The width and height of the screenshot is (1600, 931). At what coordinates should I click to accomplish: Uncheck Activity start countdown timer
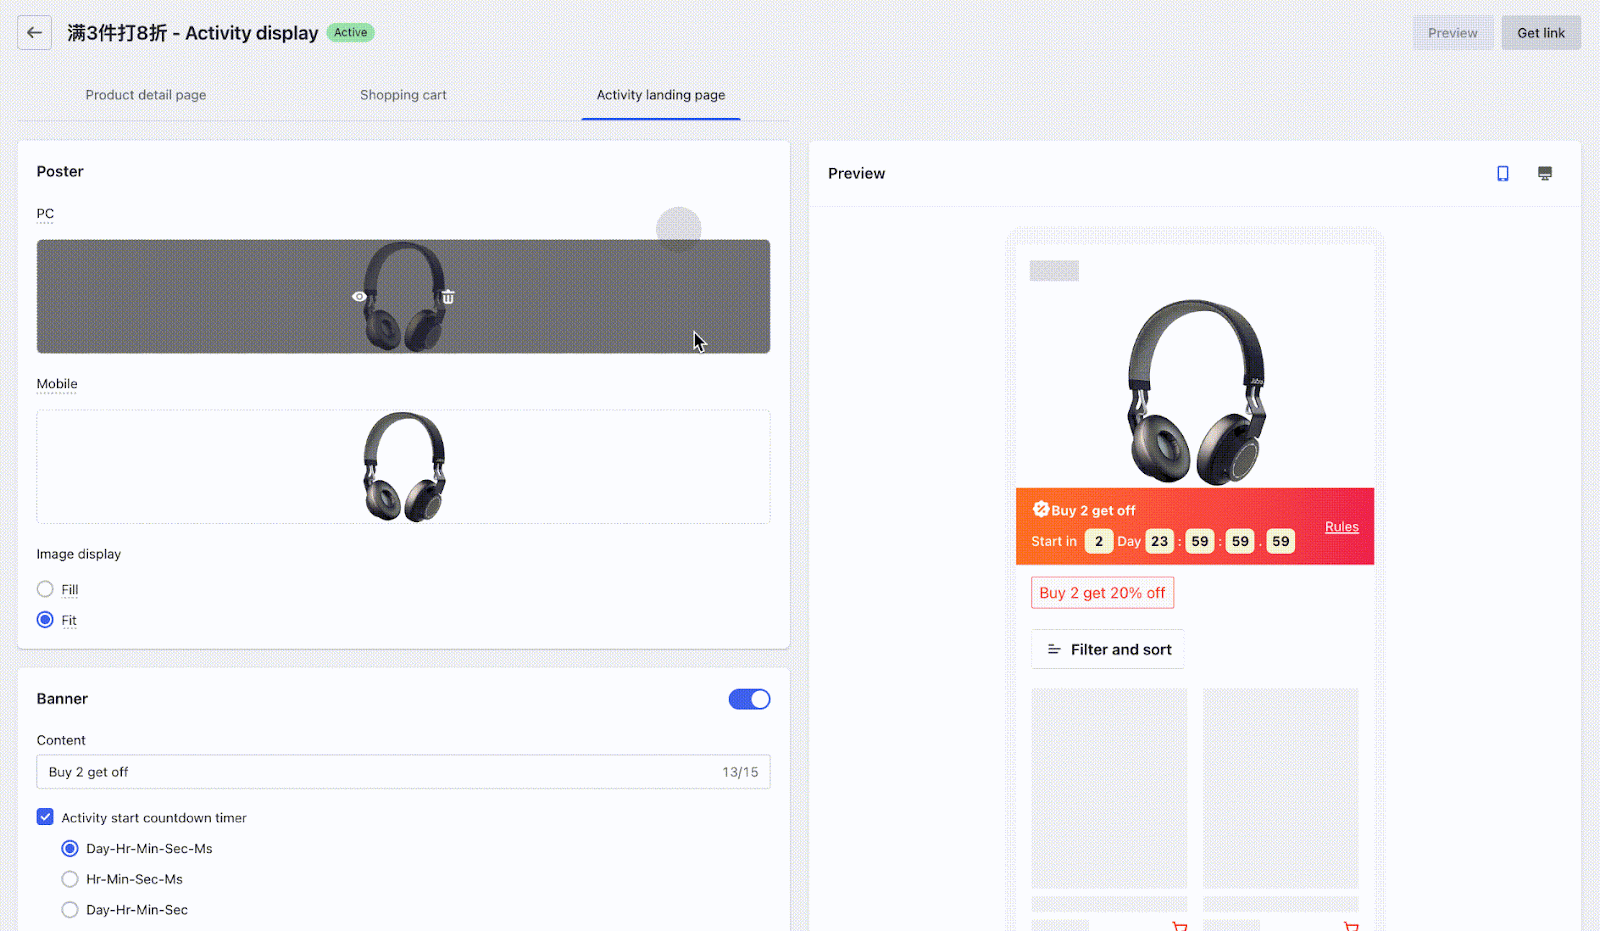pos(45,817)
